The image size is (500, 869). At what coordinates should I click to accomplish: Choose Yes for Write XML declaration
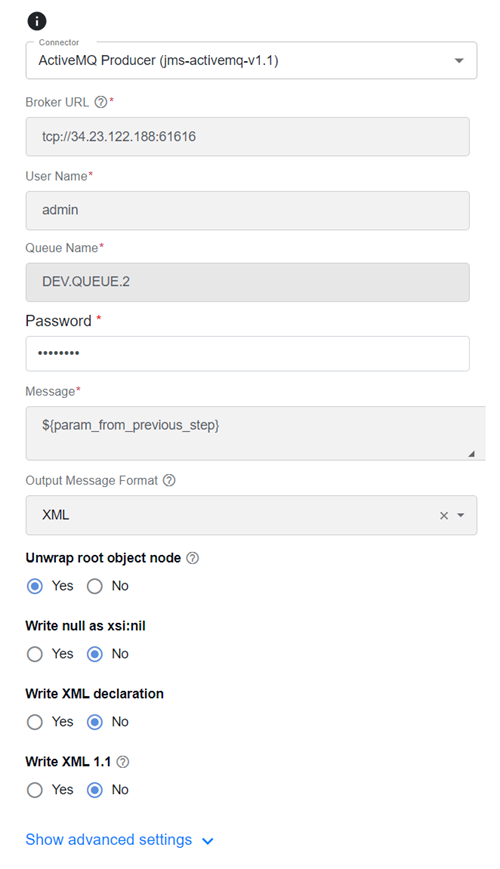35,722
